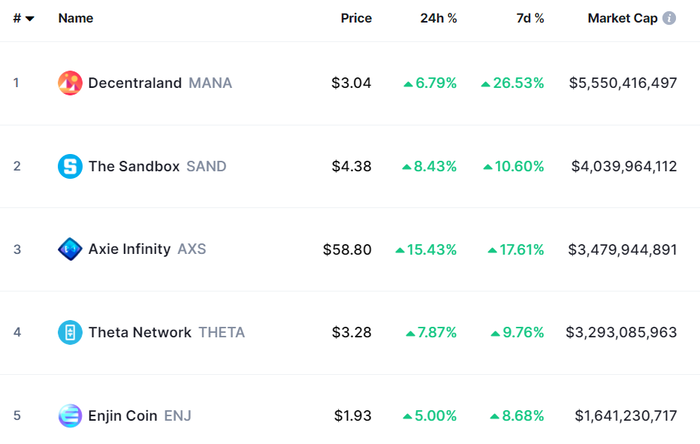Open The Sandbox name link
The image size is (700, 444).
coord(134,166)
